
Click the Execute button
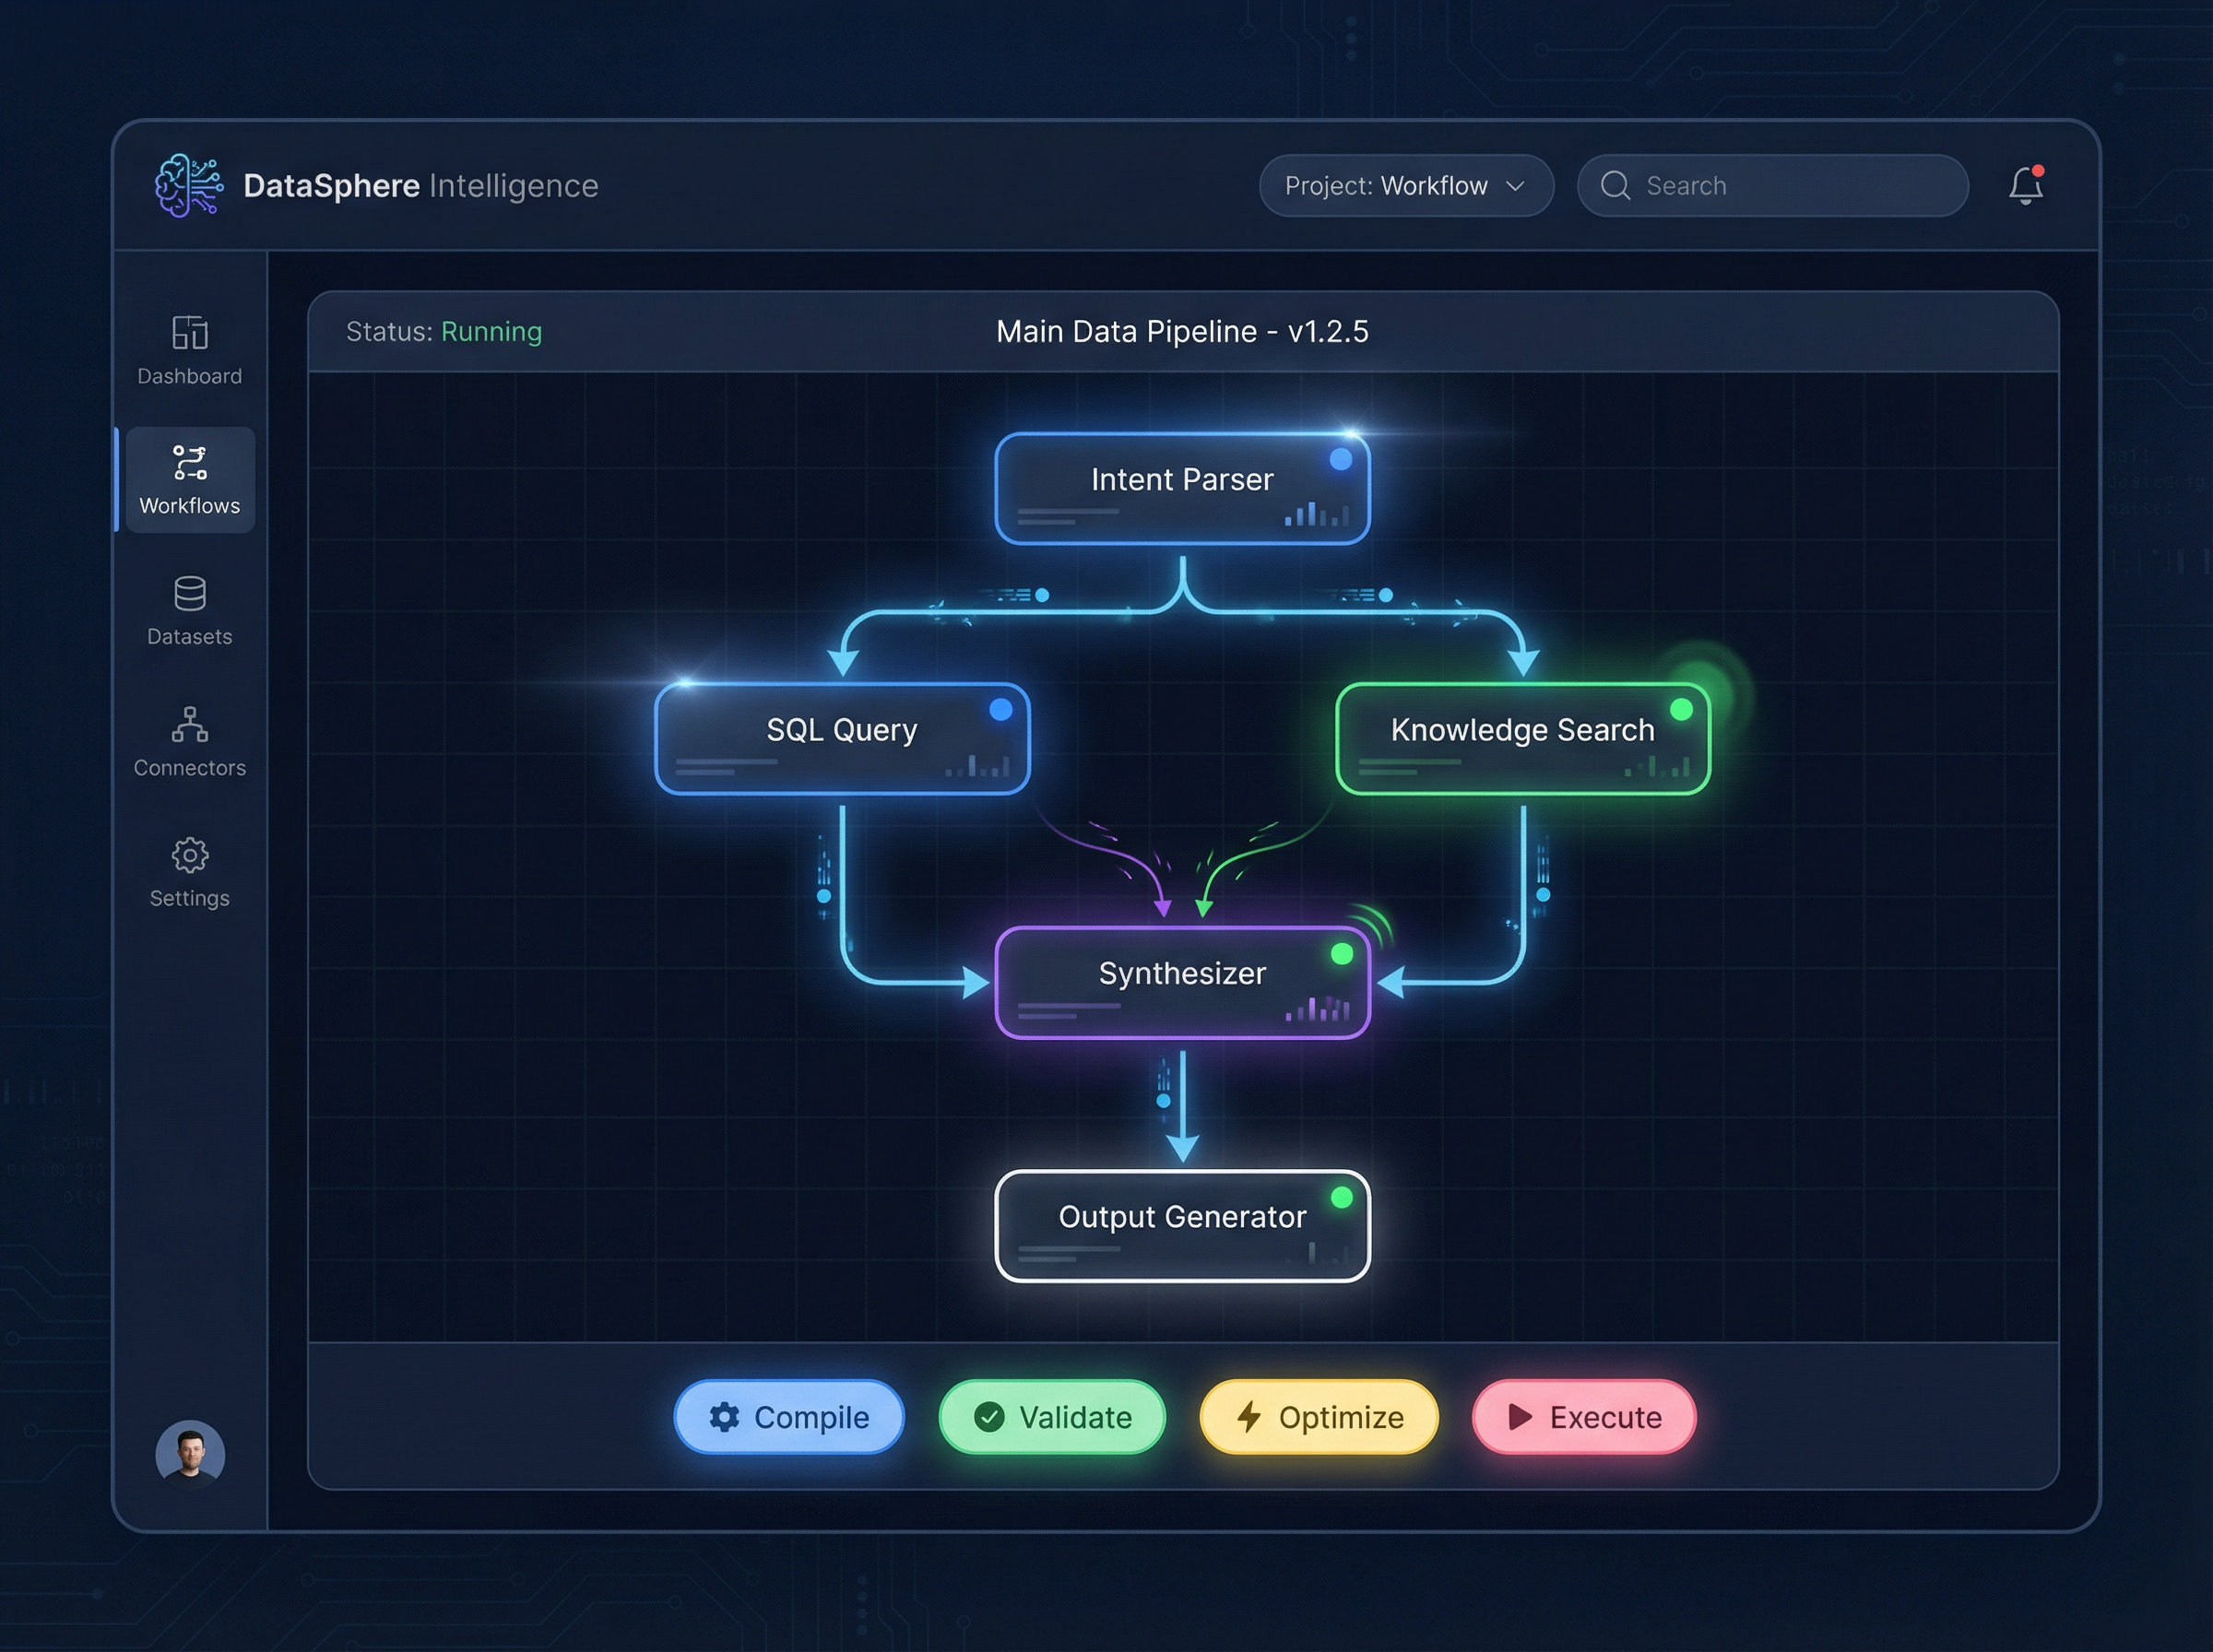1584,1417
